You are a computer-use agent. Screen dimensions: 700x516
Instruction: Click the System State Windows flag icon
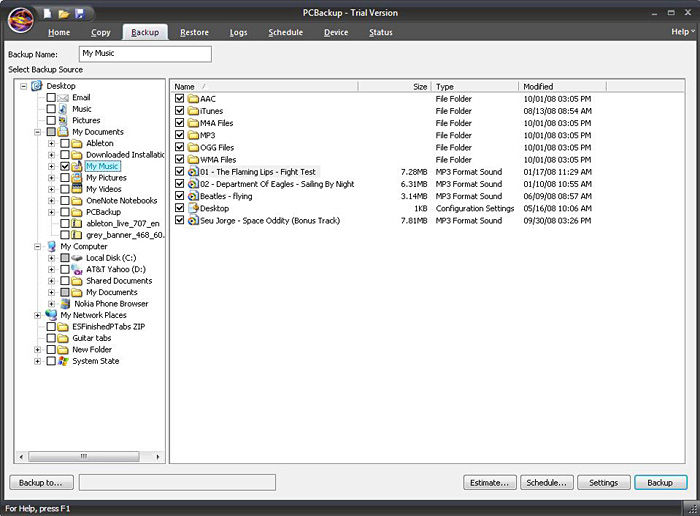point(63,361)
